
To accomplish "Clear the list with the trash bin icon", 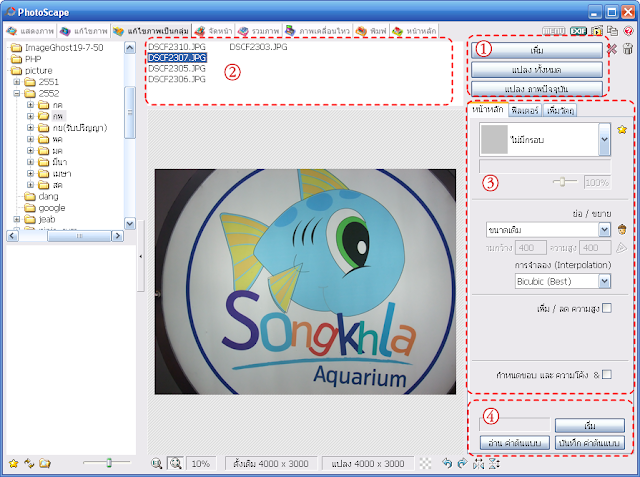I will click(628, 49).
